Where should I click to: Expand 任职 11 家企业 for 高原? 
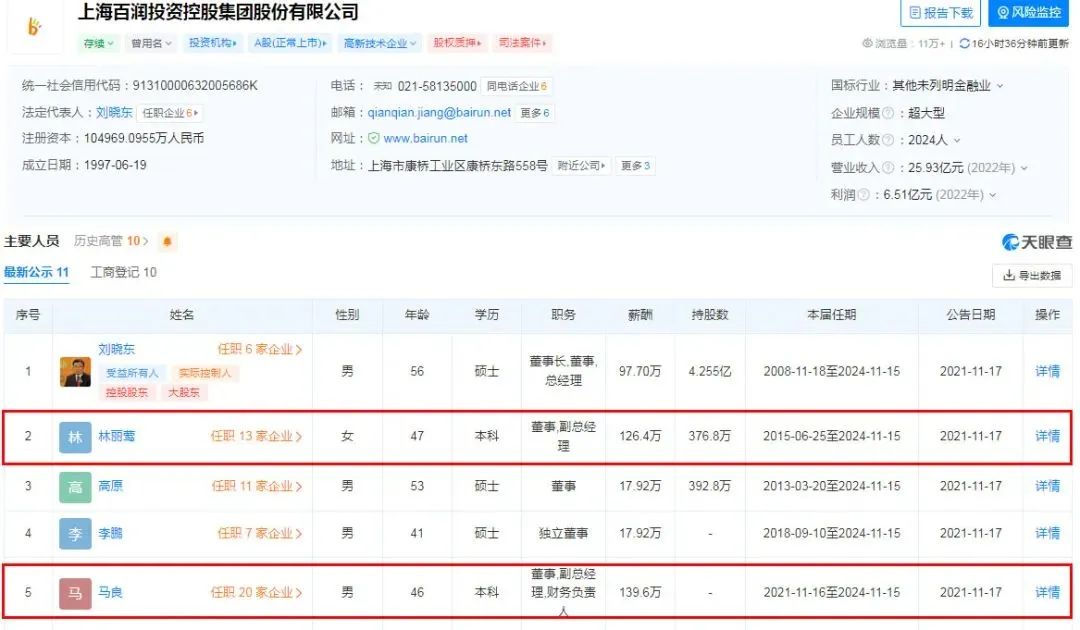[x=257, y=486]
